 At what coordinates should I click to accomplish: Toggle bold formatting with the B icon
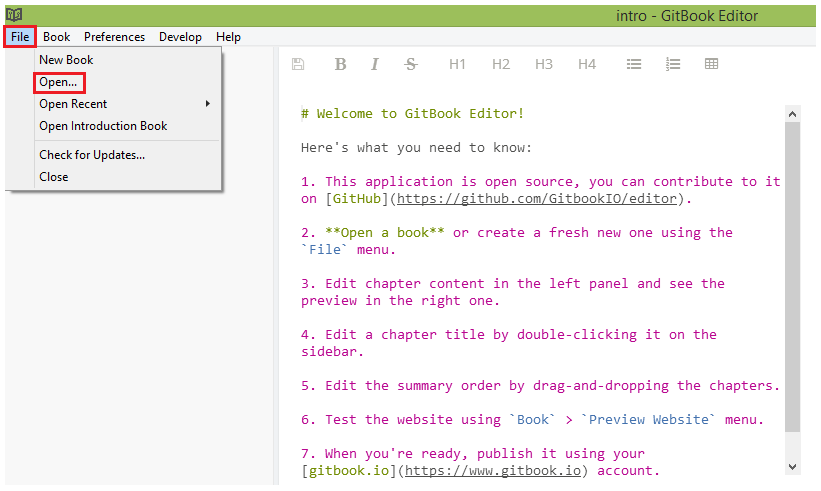pyautogui.click(x=340, y=64)
